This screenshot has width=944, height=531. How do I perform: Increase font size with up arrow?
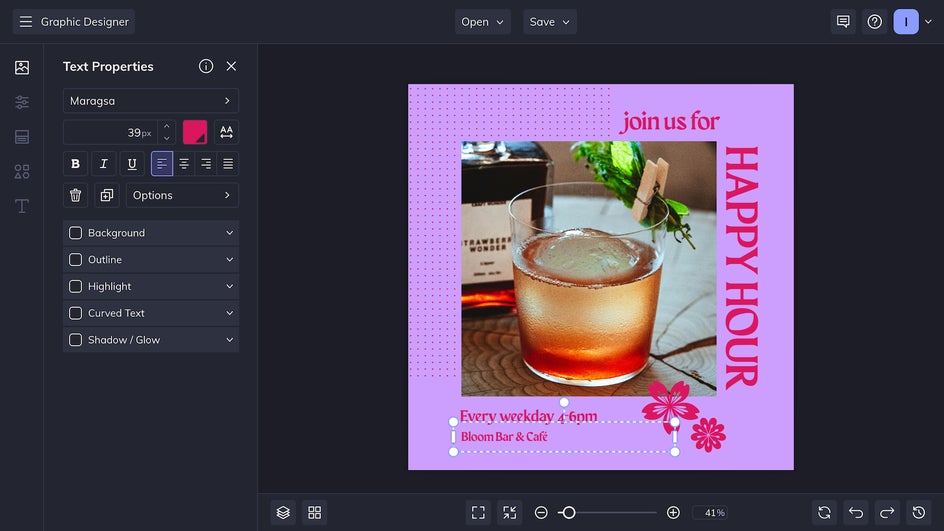167,126
